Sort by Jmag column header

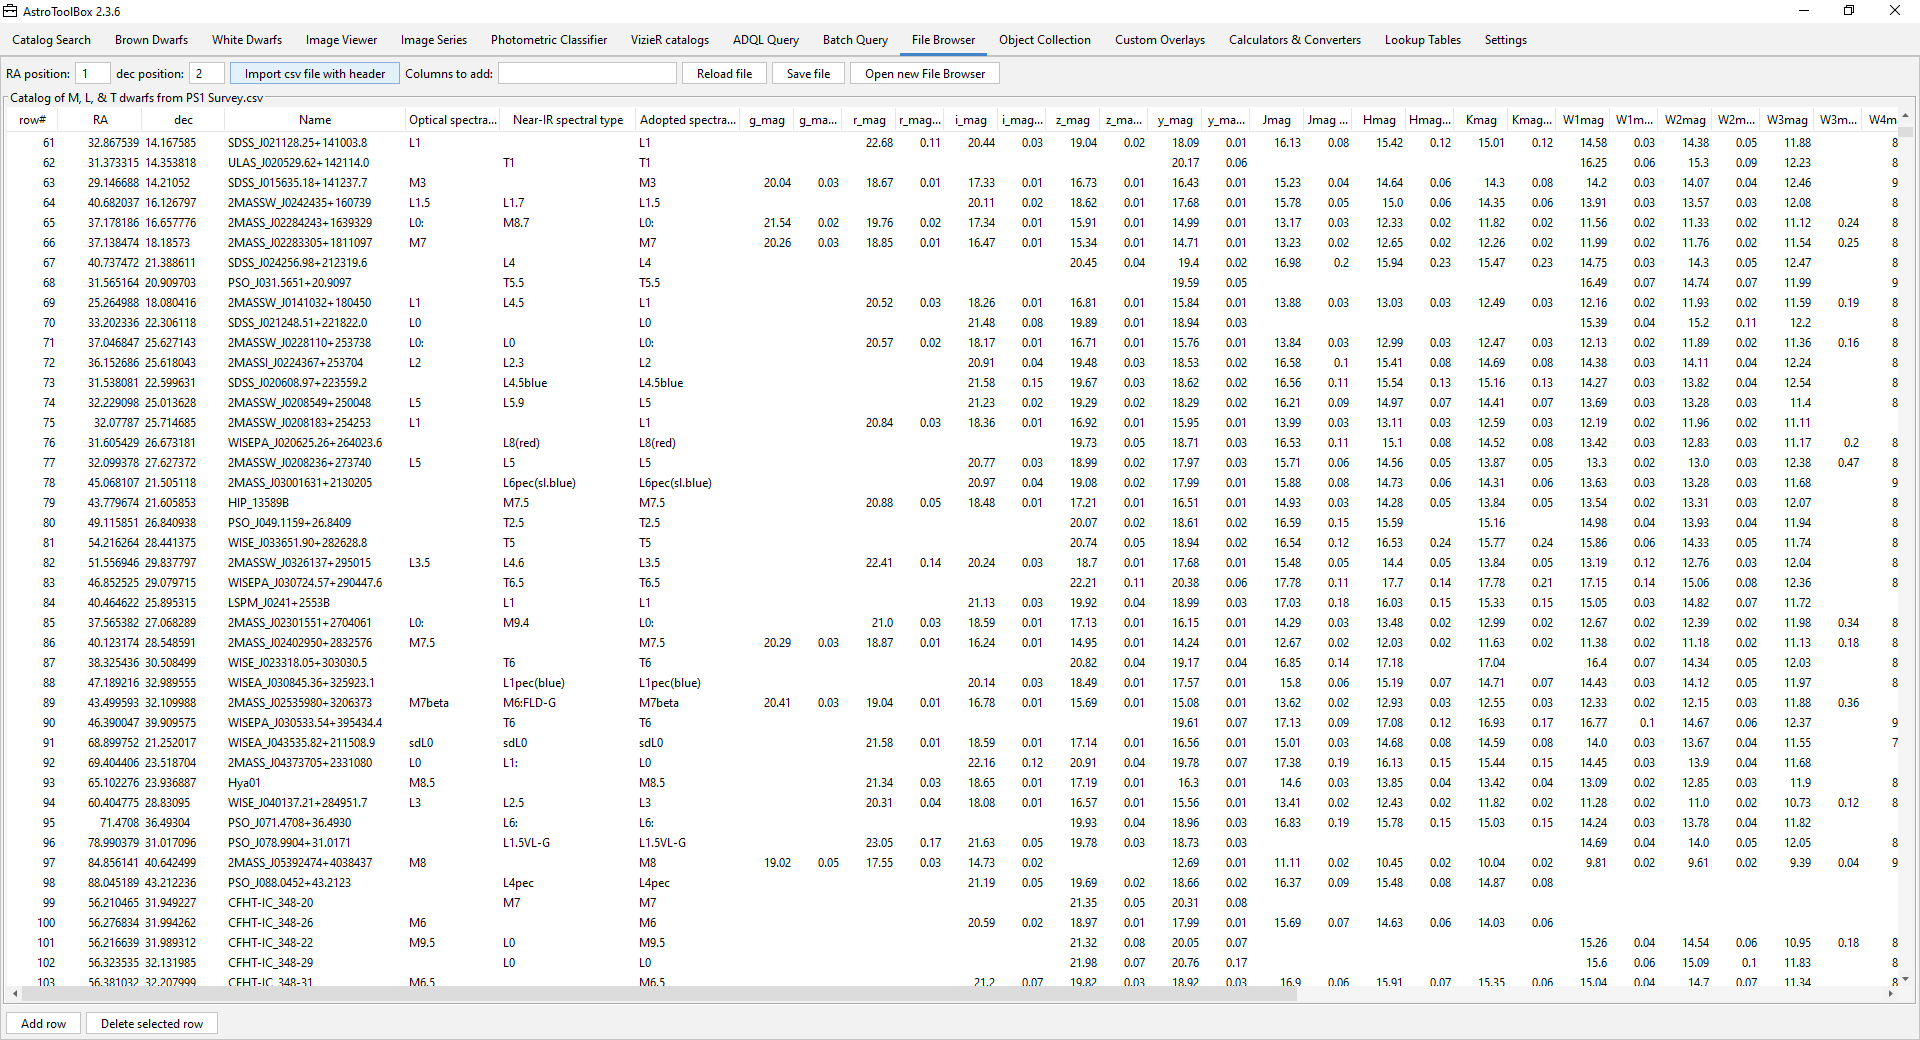point(1276,120)
